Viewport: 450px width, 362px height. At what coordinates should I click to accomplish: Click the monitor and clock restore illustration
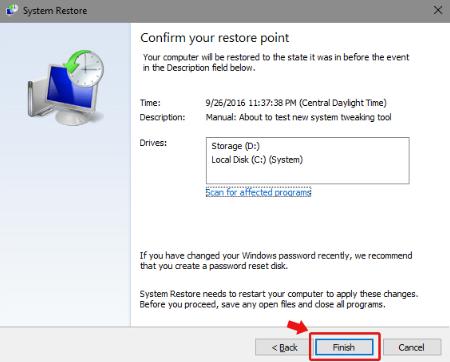[x=66, y=87]
